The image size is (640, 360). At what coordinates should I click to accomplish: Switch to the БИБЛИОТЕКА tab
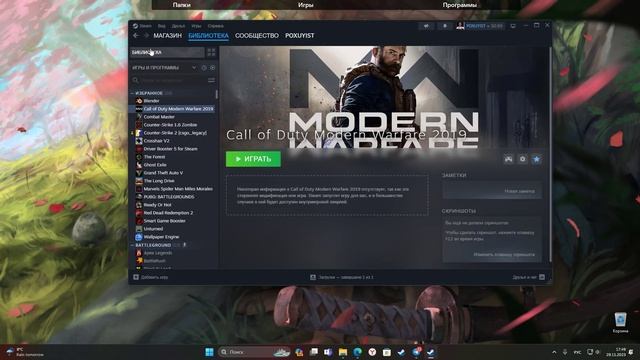pyautogui.click(x=208, y=36)
